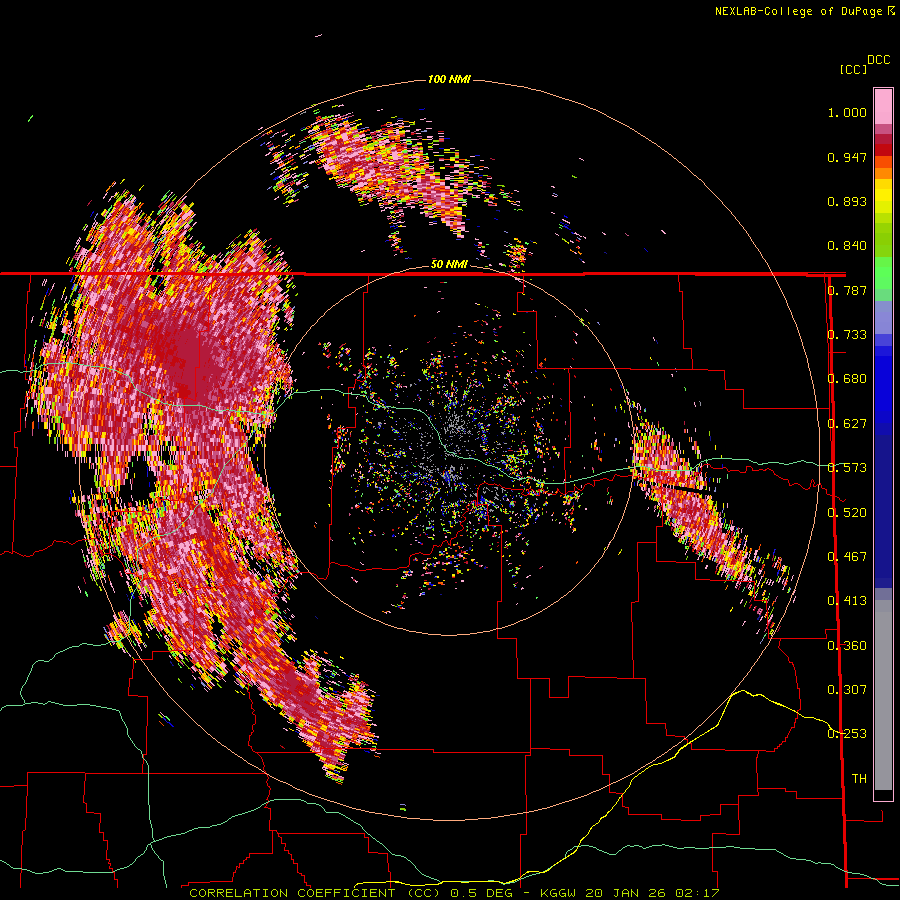Select the 0.520 legend value
Viewport: 900px width, 900px height.
click(847, 513)
